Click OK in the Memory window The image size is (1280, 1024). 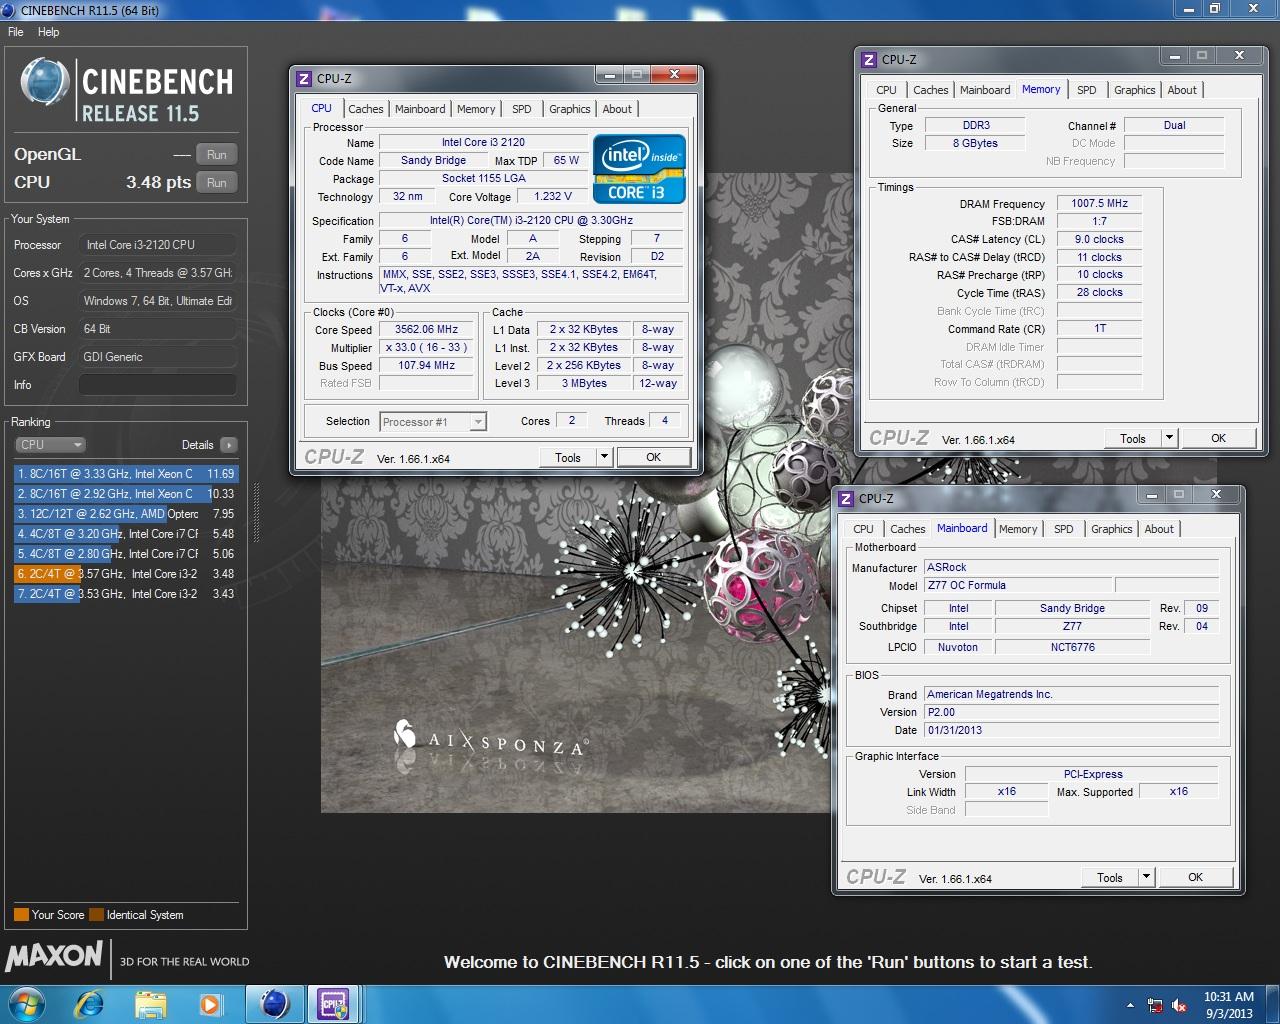click(x=1218, y=438)
